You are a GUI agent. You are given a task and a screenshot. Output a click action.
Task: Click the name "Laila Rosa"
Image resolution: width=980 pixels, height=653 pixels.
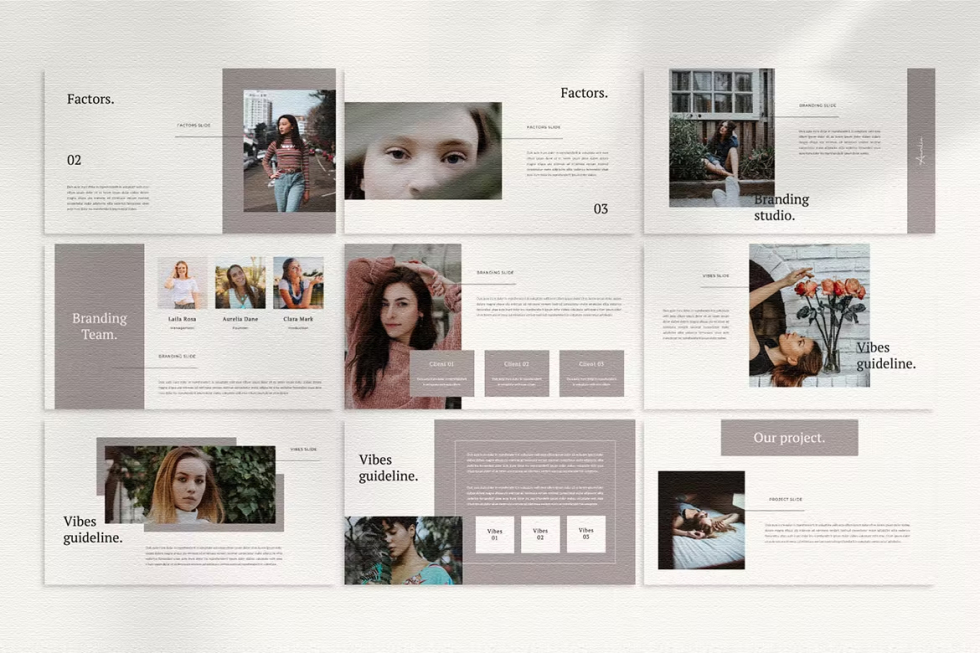[x=182, y=319]
